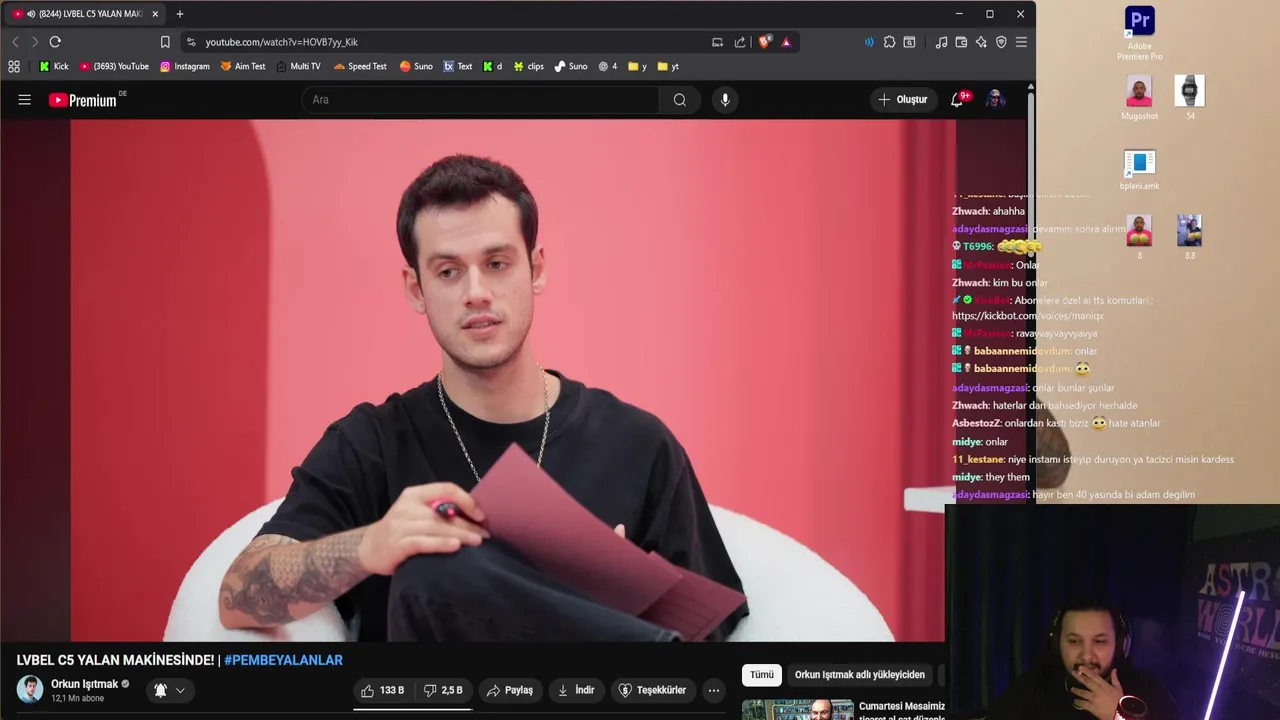Open the Kick bookmark
The image size is (1280, 720).
pos(54,66)
